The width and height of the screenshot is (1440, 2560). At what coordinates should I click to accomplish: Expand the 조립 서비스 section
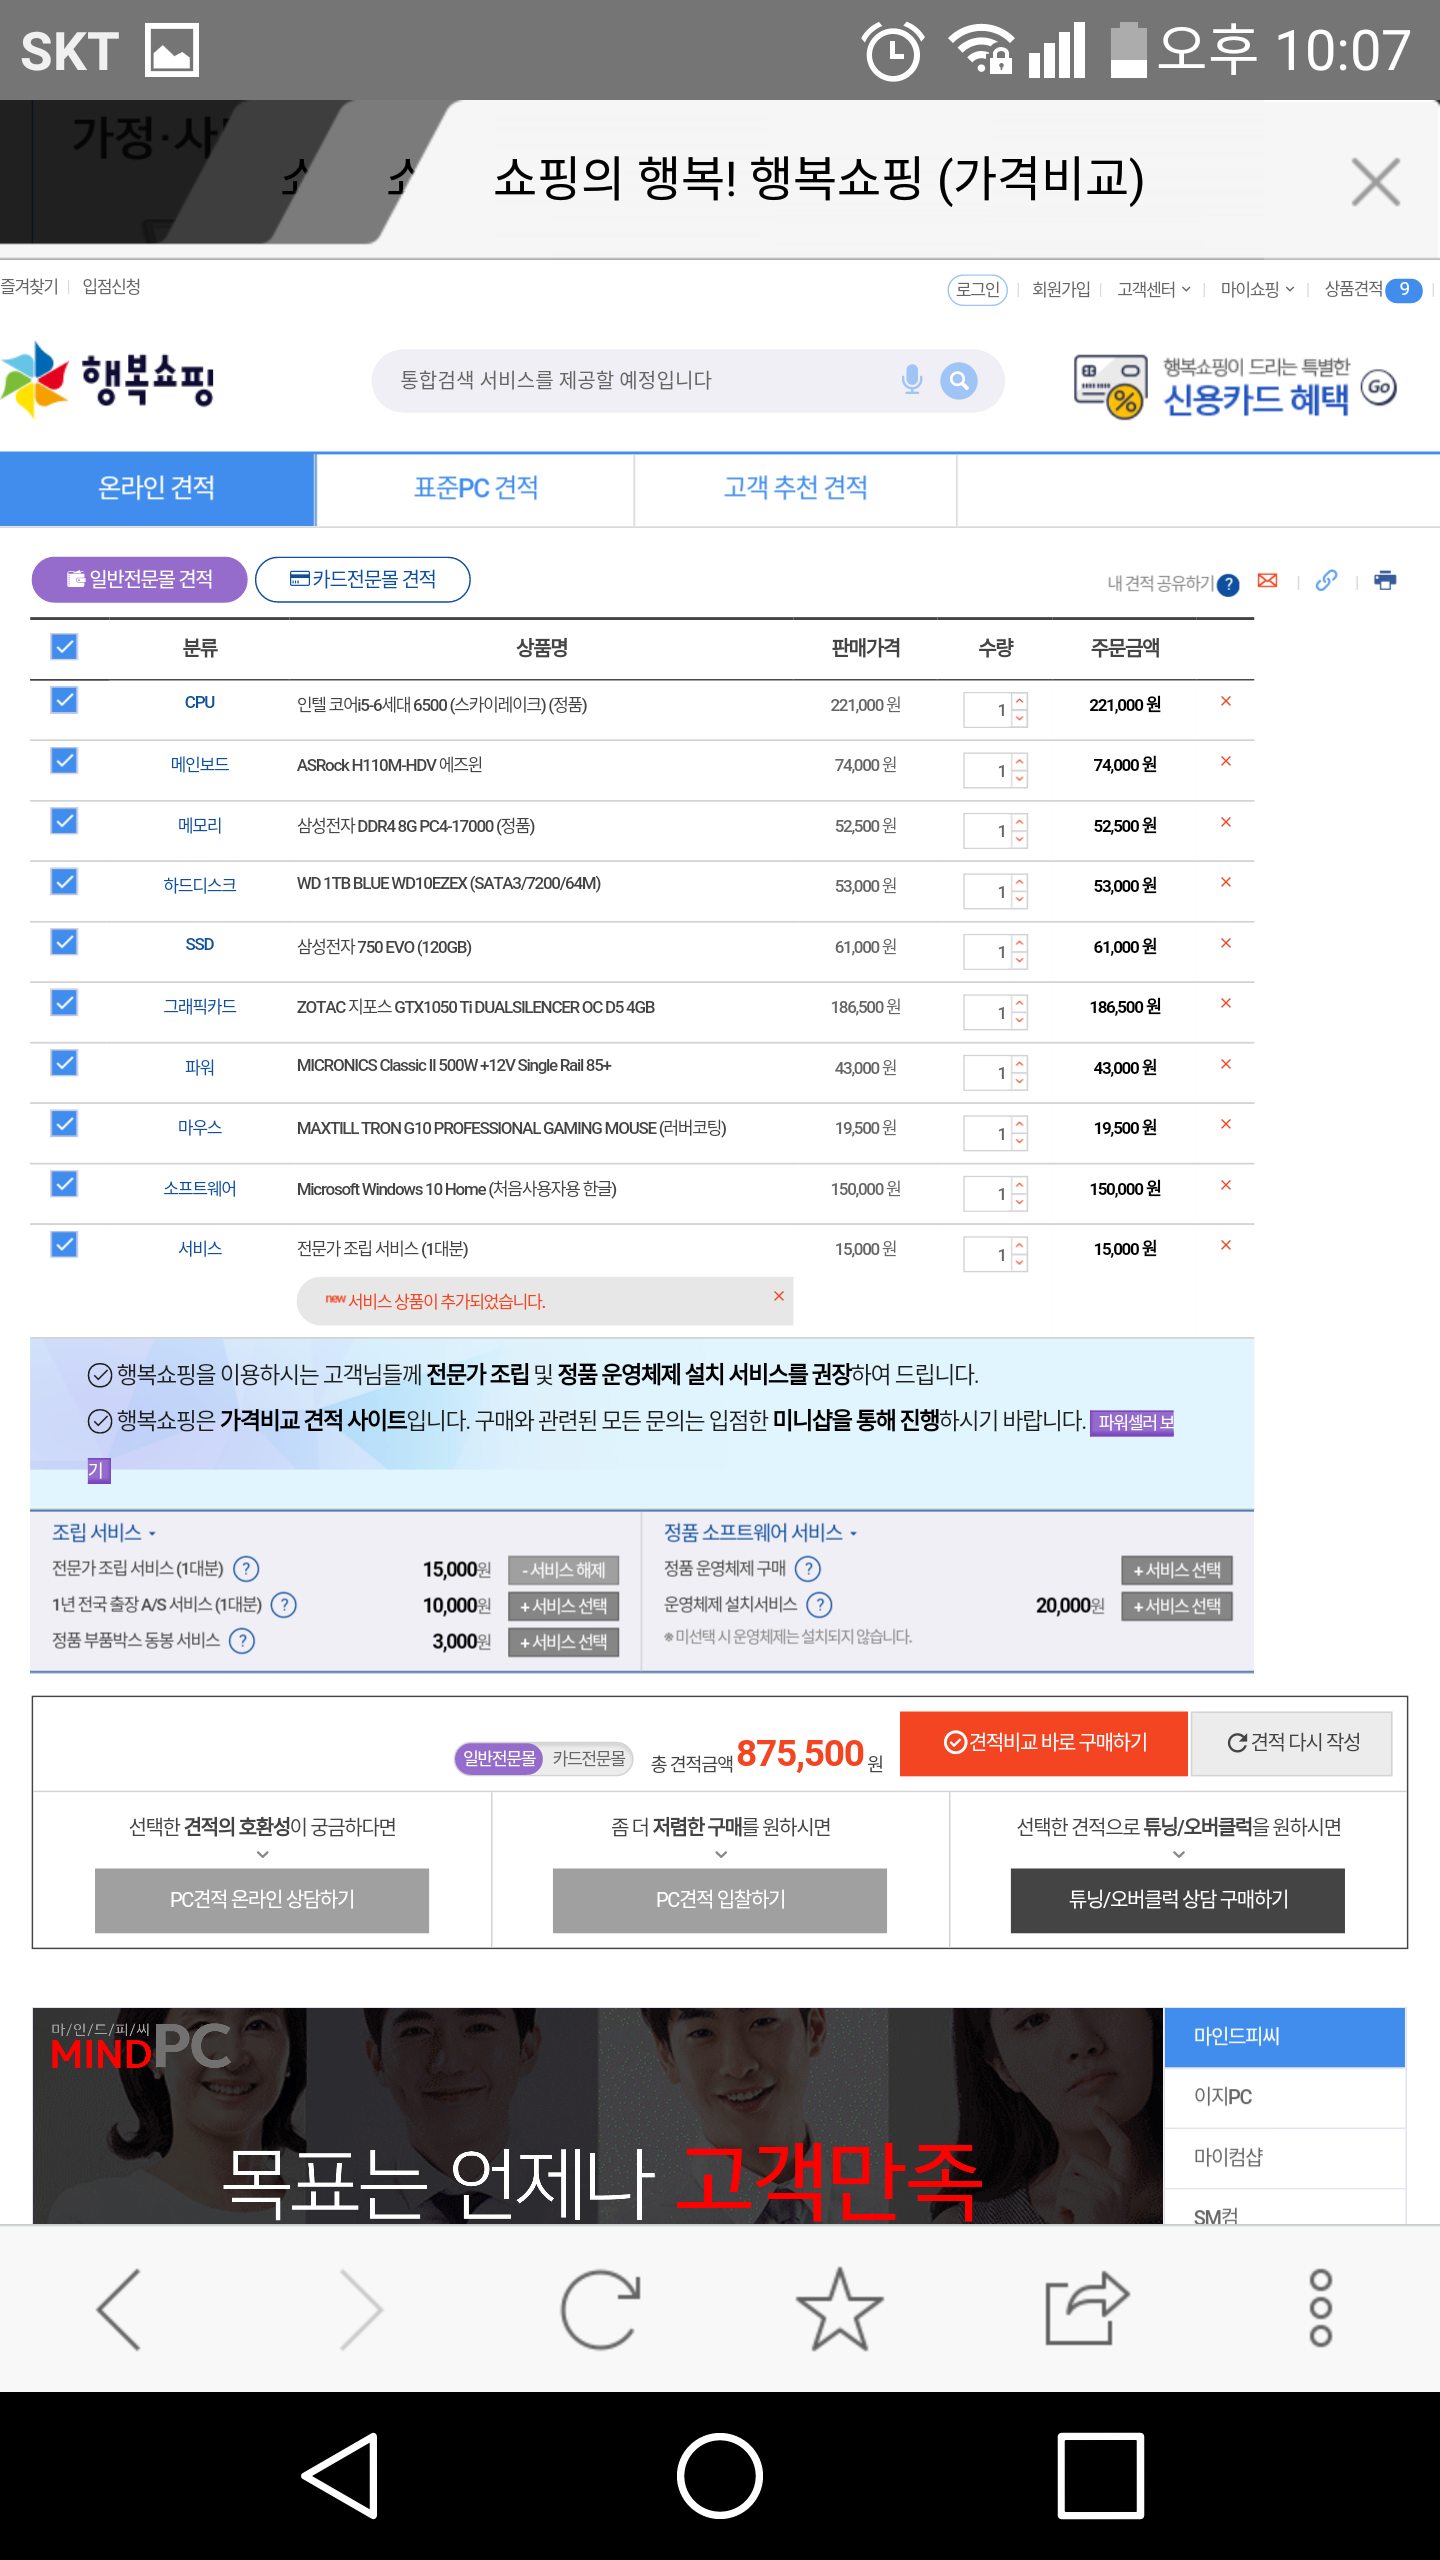click(104, 1532)
